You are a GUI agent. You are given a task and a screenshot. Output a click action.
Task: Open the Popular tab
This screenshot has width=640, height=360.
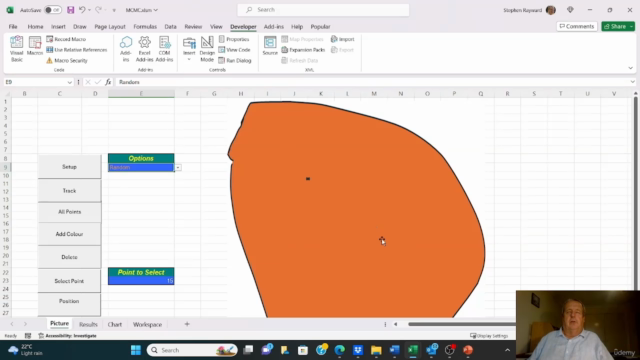pyautogui.click(x=320, y=27)
